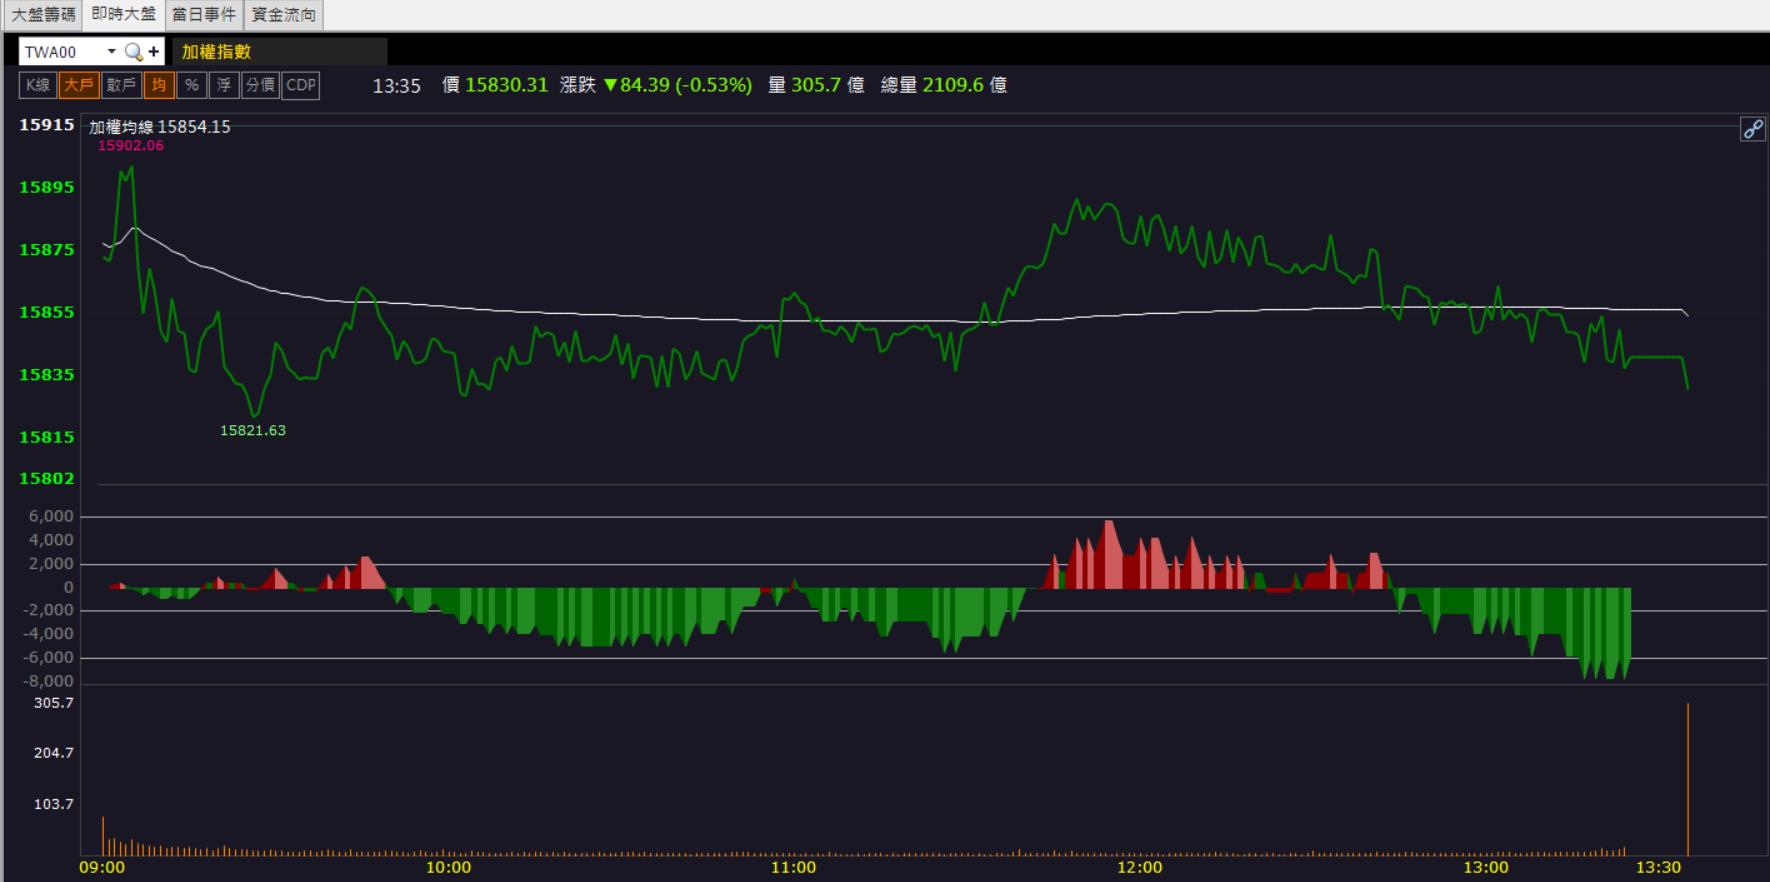Toggle the 均 average line button
This screenshot has width=1770, height=882.
click(x=159, y=85)
